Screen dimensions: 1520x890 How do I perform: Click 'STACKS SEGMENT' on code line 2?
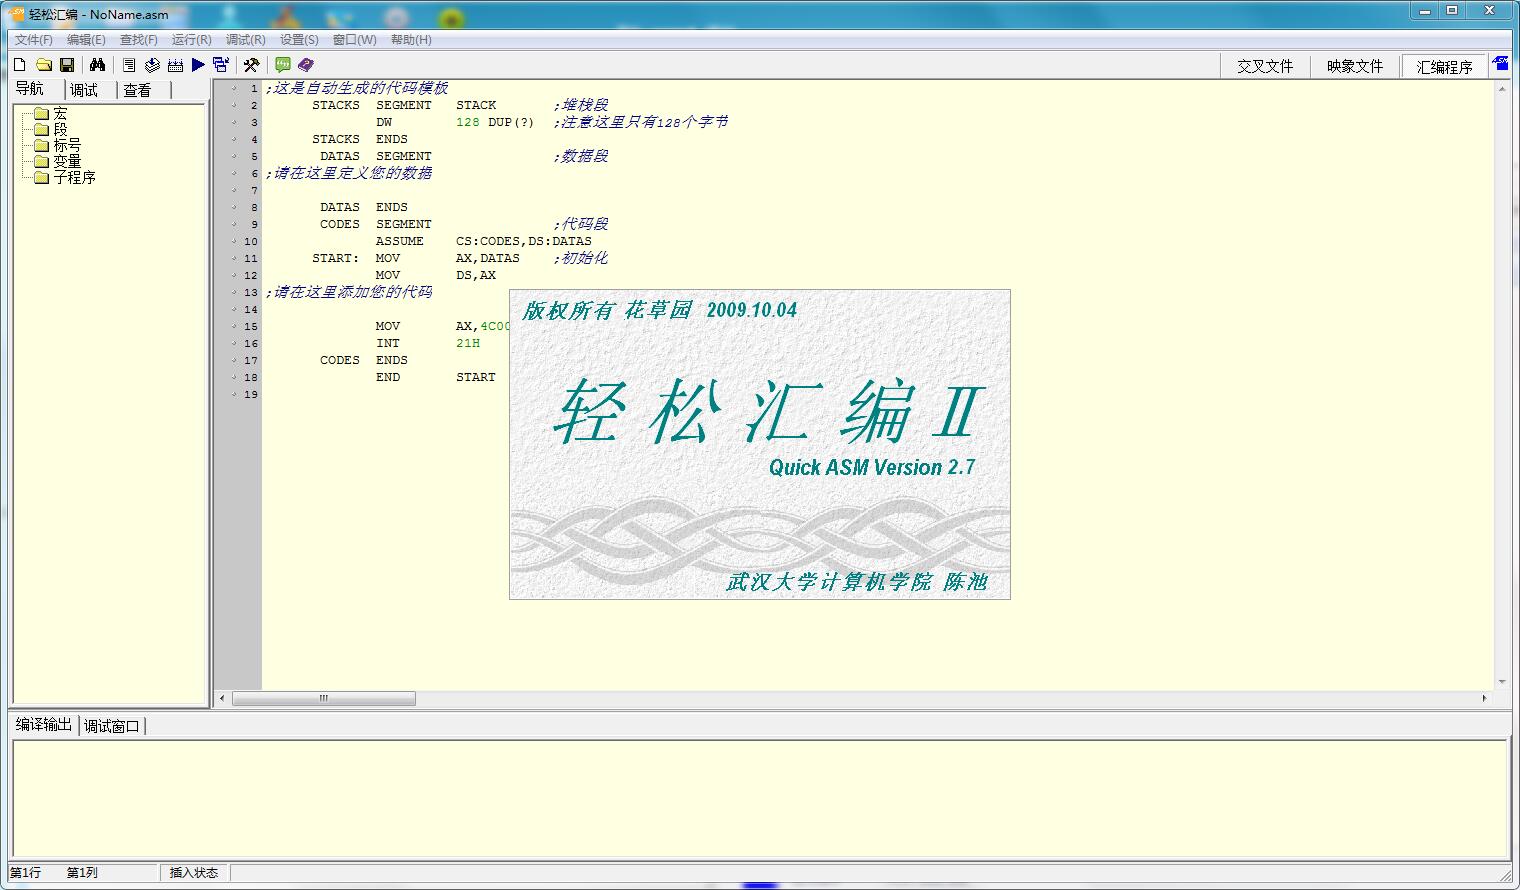click(x=372, y=105)
